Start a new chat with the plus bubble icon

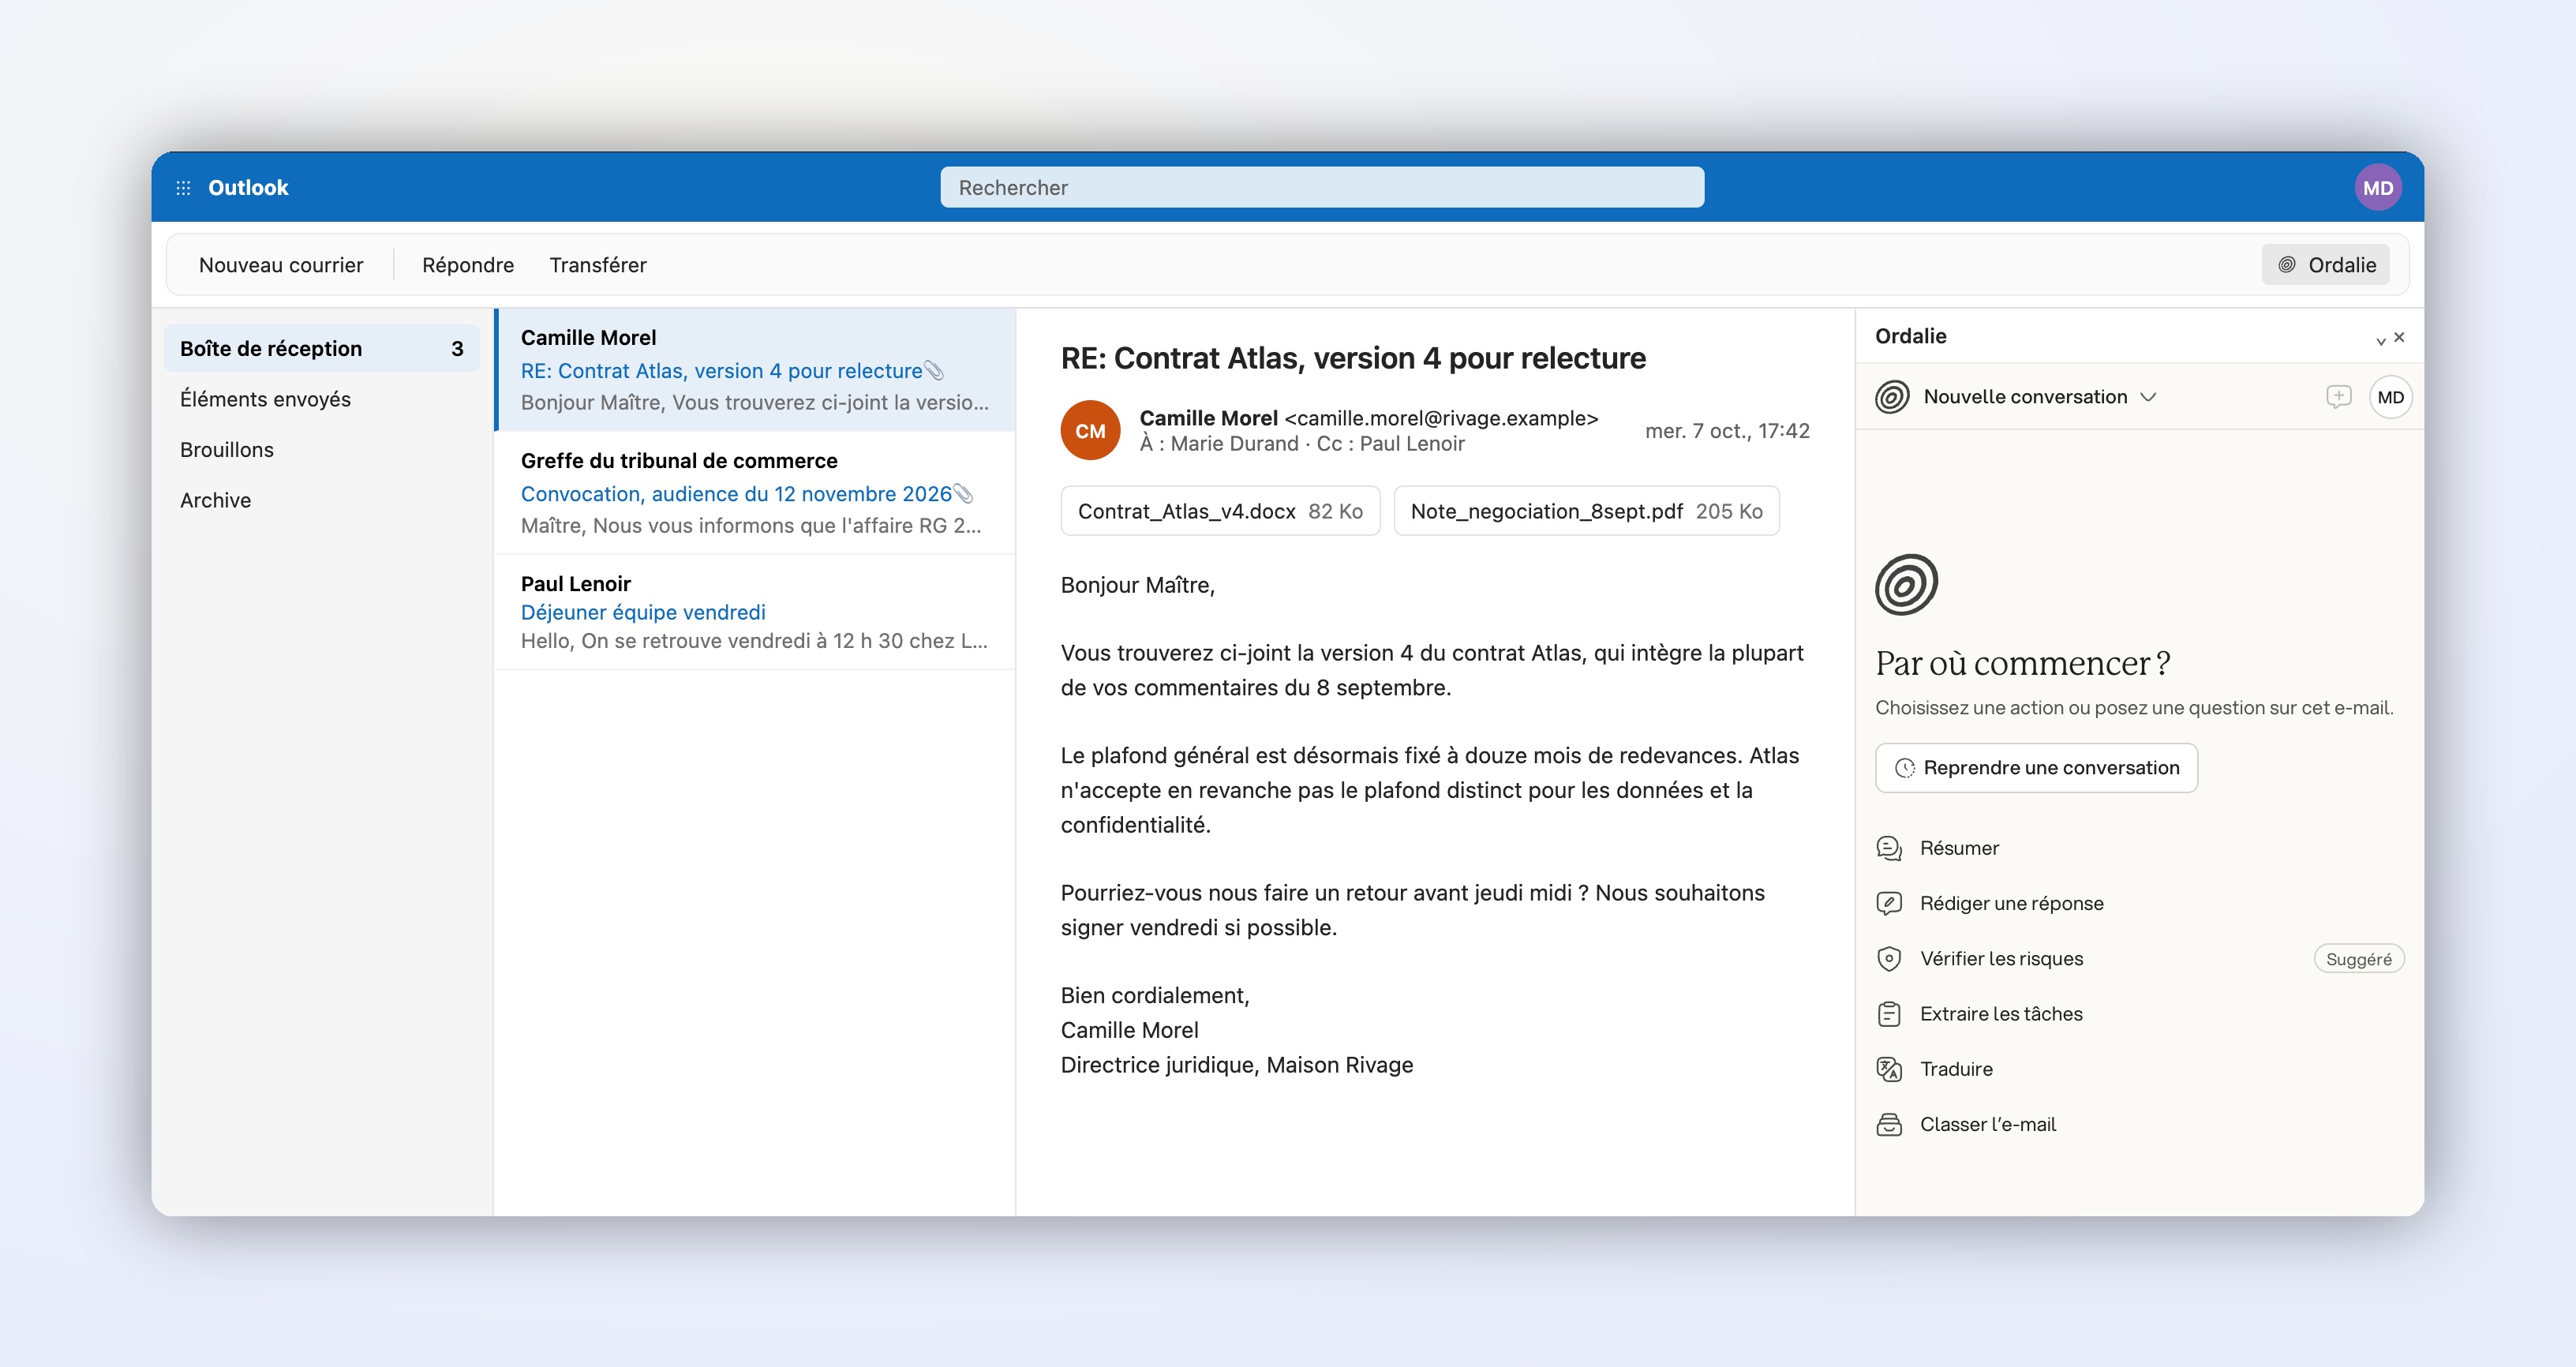point(2338,397)
